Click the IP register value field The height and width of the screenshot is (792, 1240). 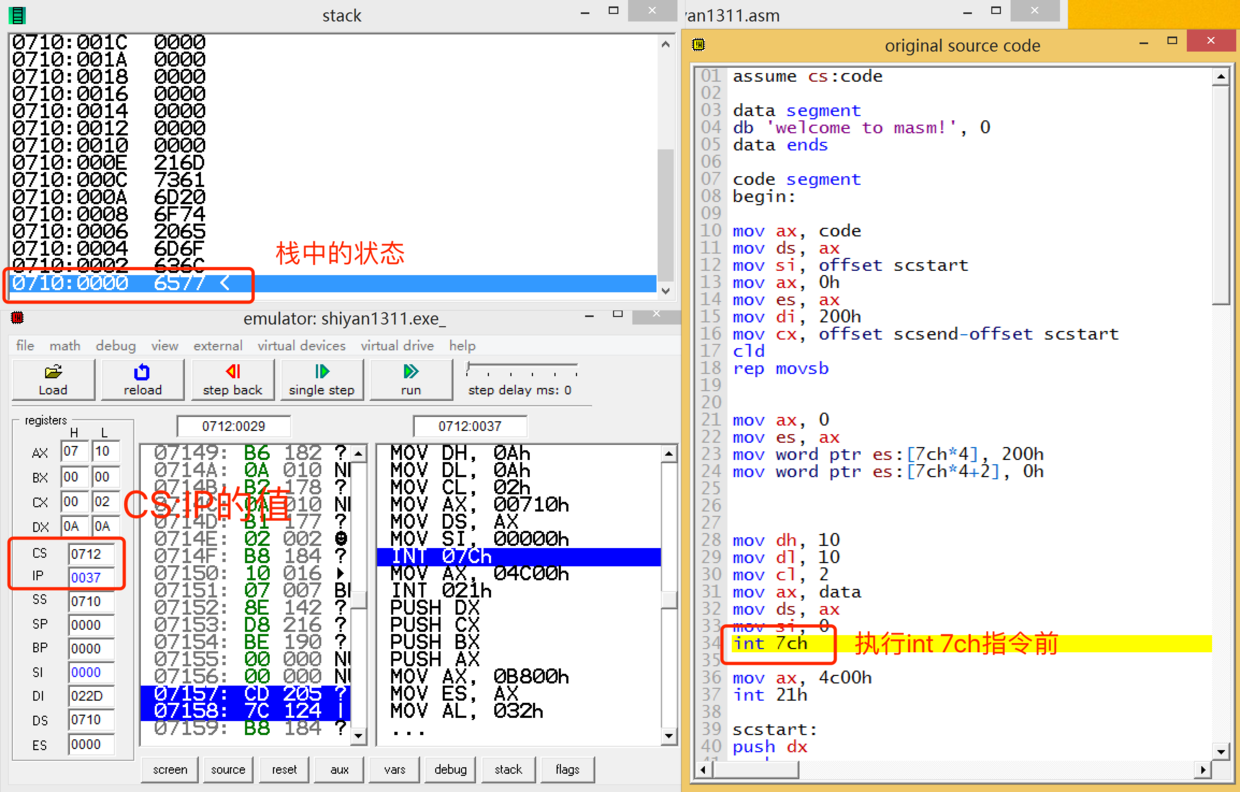coord(92,577)
